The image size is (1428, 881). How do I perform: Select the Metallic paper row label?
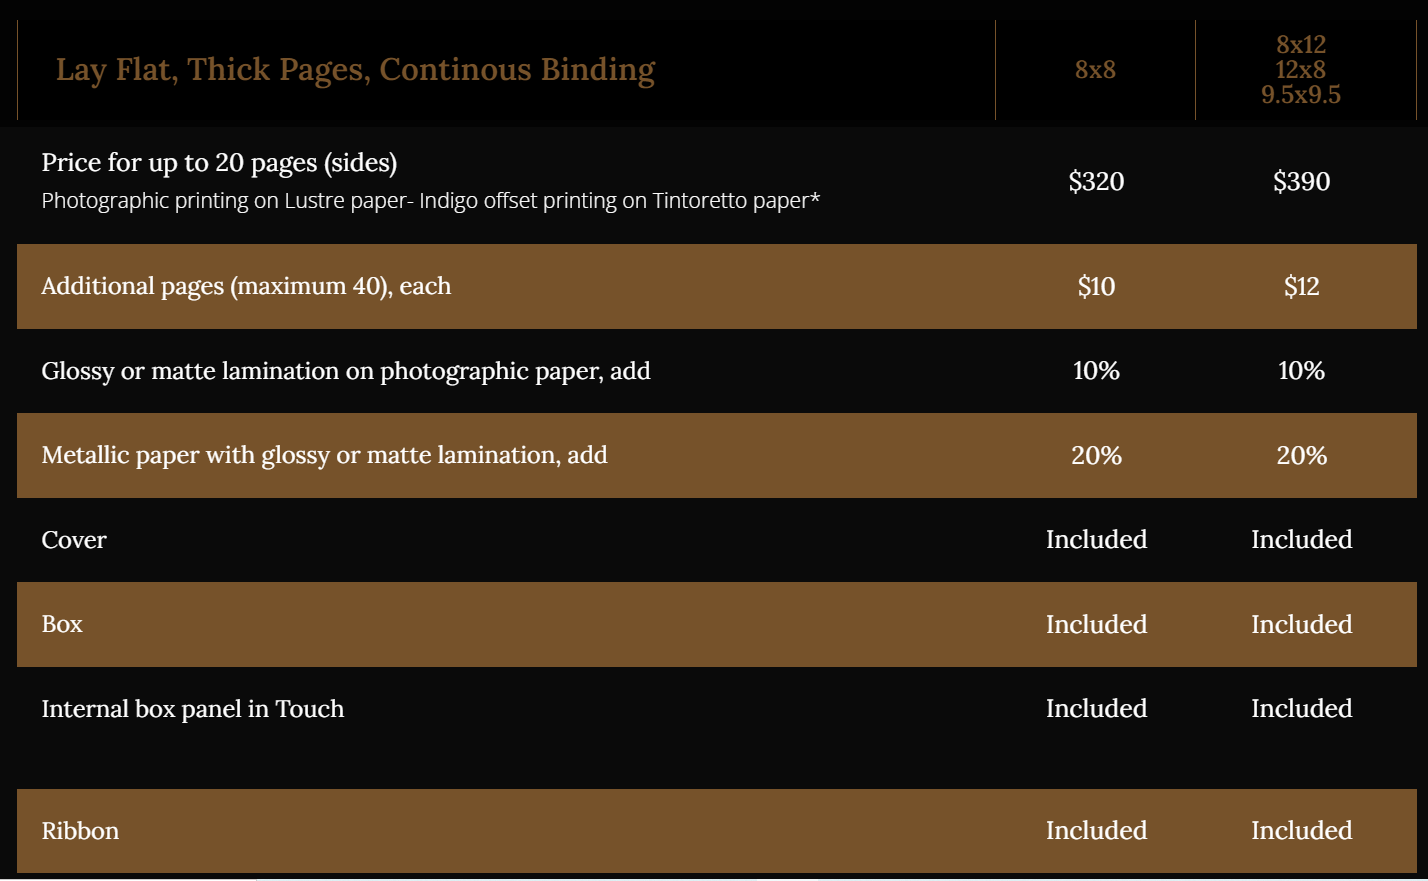[x=324, y=455]
